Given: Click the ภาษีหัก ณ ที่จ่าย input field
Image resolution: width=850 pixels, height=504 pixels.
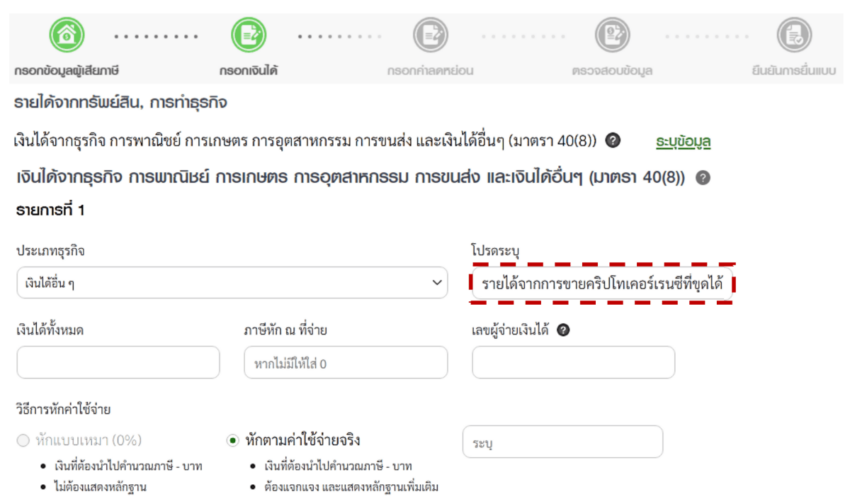Looking at the screenshot, I should [346, 362].
